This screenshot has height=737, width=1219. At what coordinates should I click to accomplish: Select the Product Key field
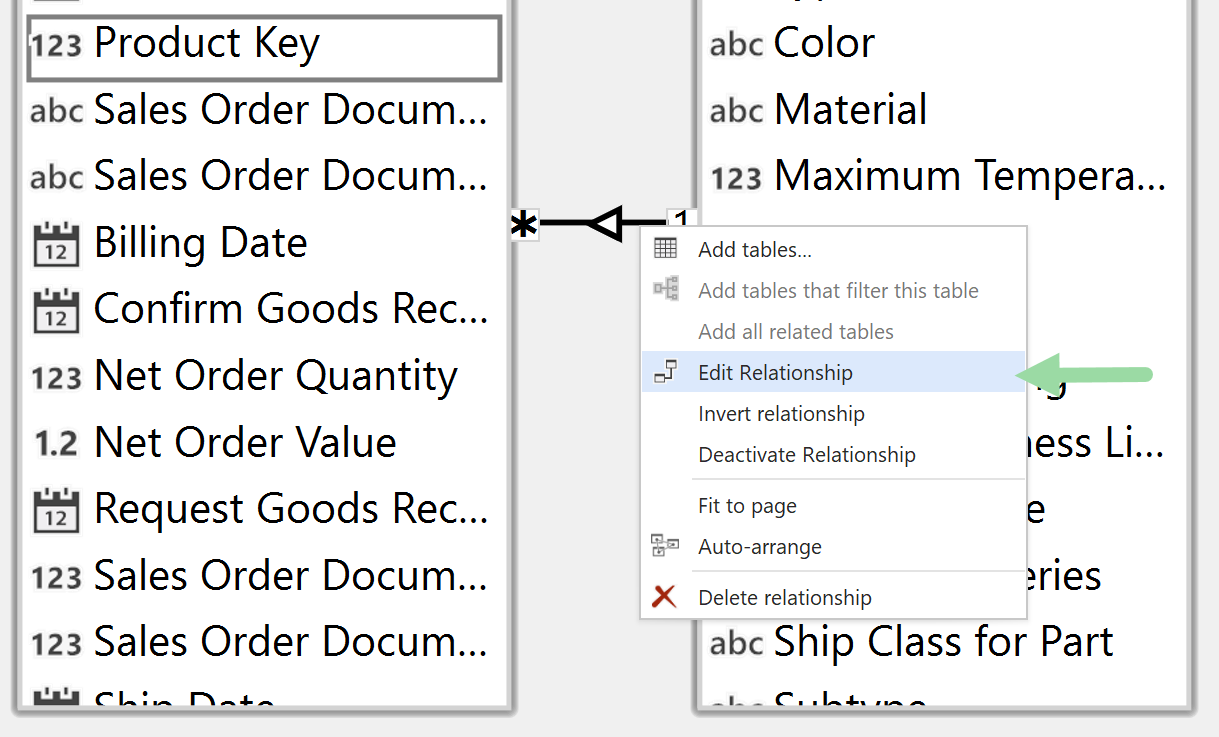pyautogui.click(x=206, y=43)
